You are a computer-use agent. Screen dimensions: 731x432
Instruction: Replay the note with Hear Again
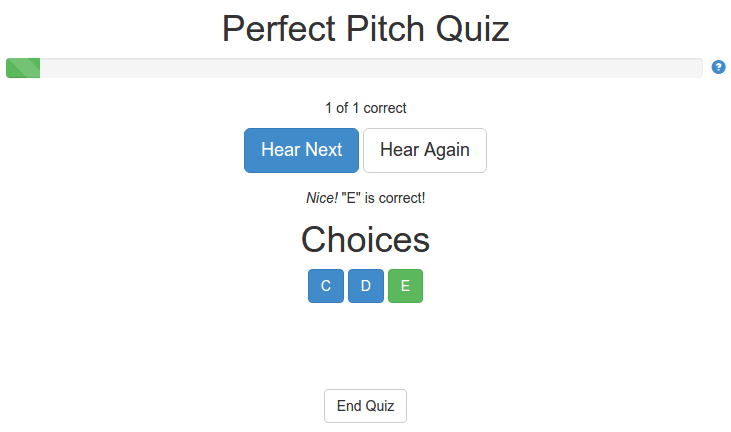[x=425, y=150]
